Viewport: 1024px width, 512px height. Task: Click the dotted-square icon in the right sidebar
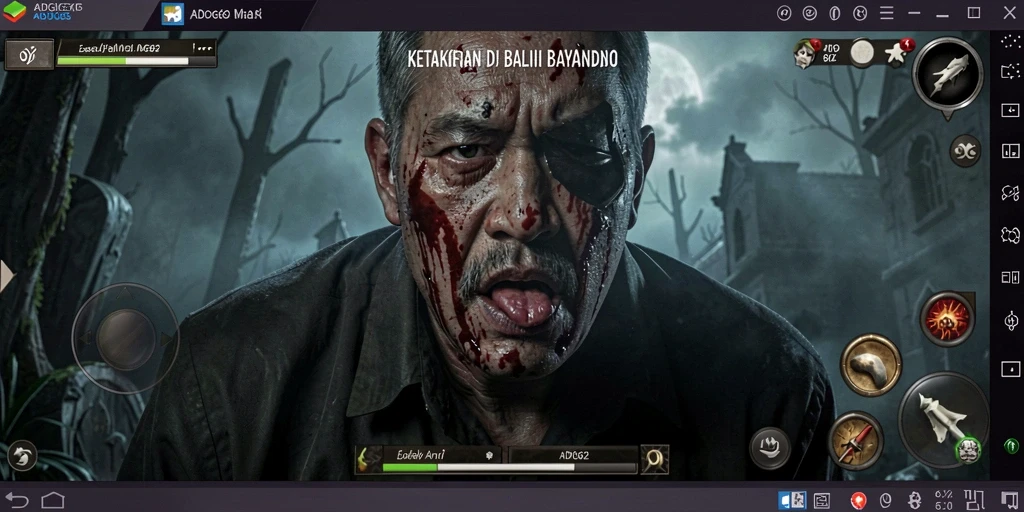point(1010,70)
